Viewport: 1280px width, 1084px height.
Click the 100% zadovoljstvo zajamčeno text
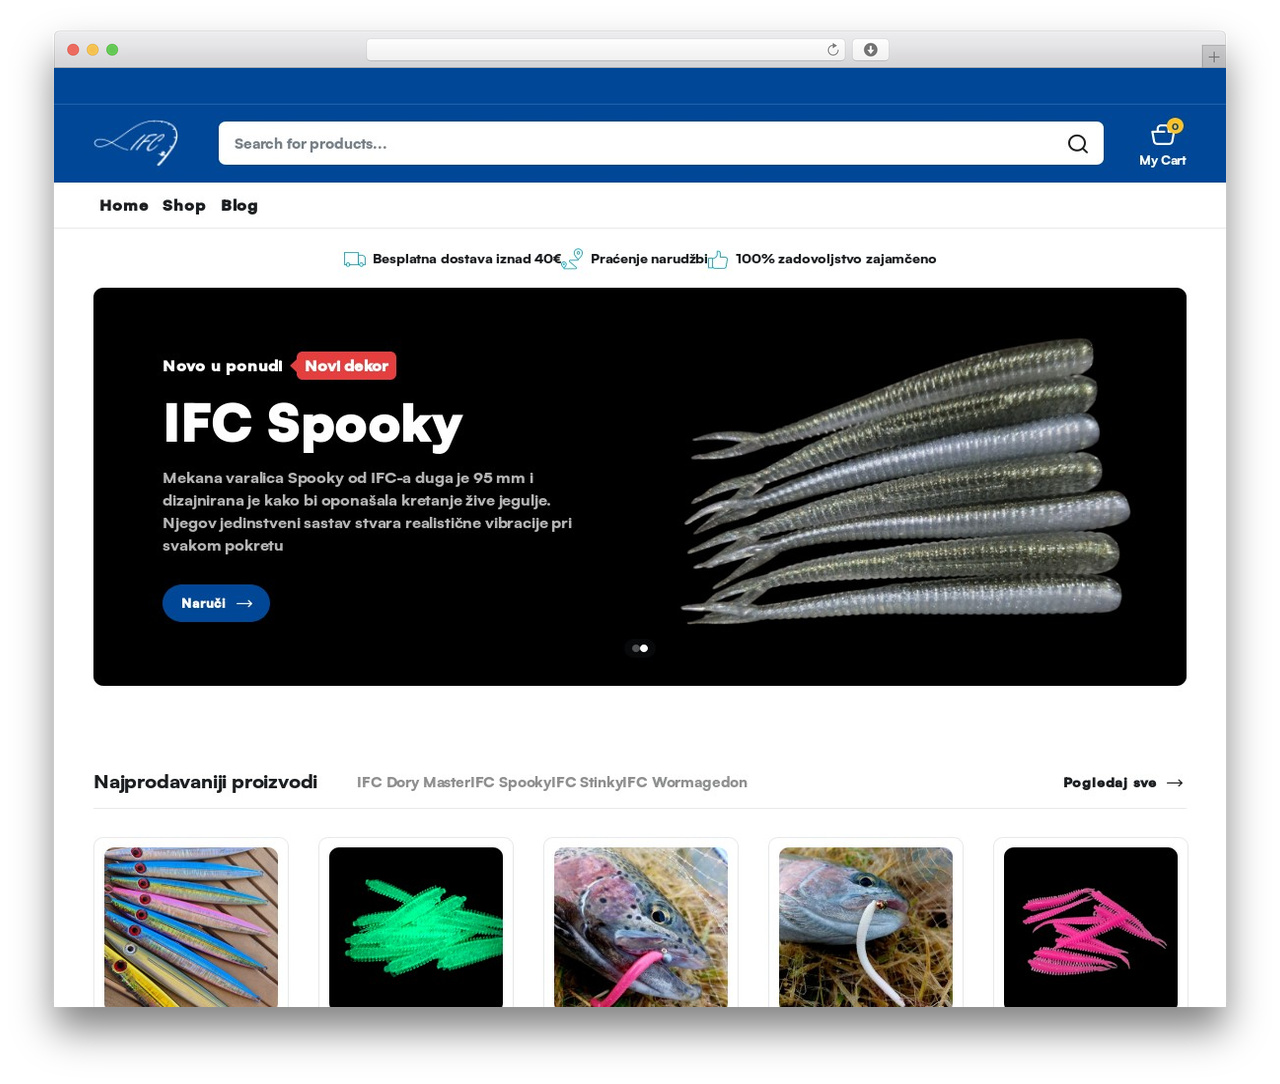pyautogui.click(x=836, y=259)
